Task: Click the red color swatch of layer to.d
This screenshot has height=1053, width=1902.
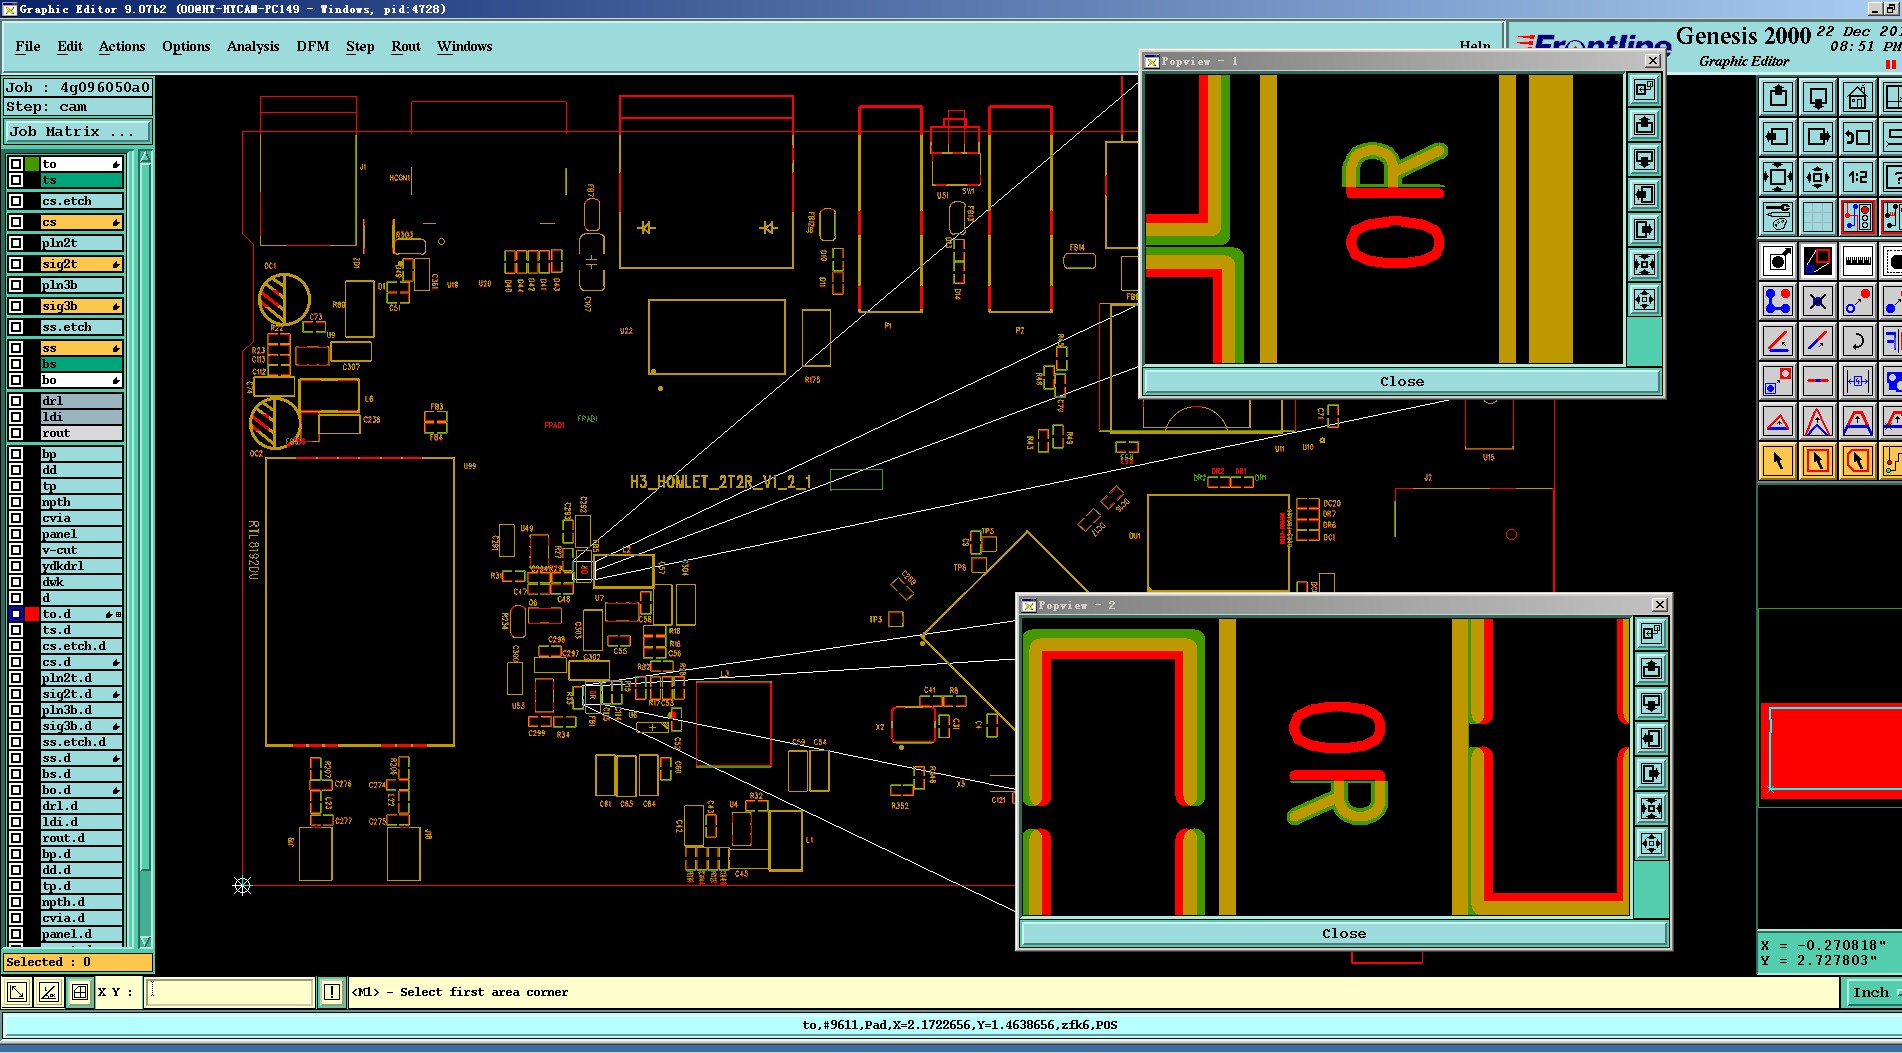Action: [32, 614]
